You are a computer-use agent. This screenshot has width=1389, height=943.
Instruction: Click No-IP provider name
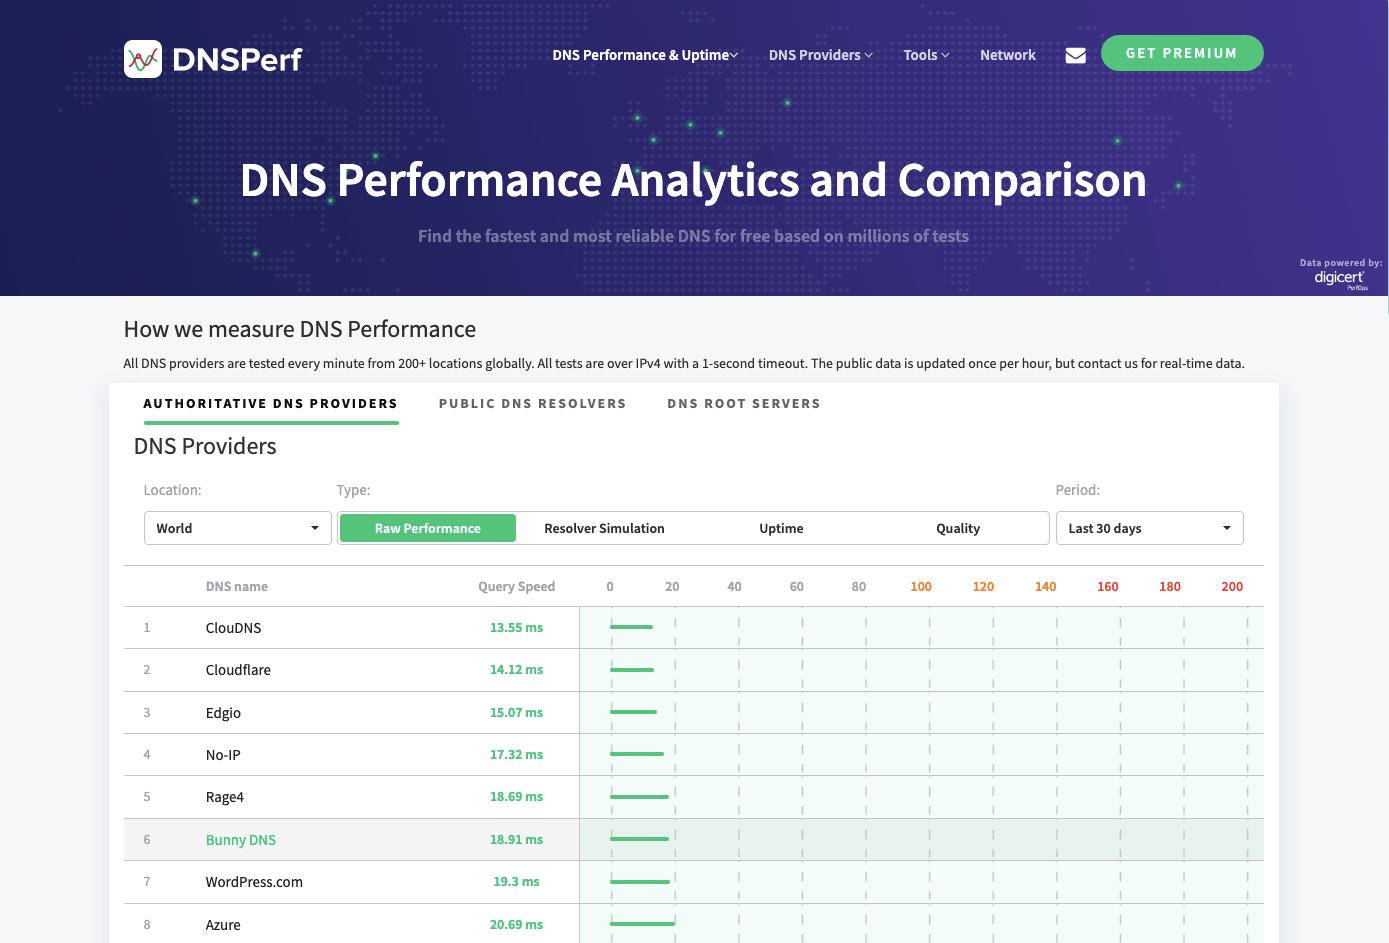point(223,755)
